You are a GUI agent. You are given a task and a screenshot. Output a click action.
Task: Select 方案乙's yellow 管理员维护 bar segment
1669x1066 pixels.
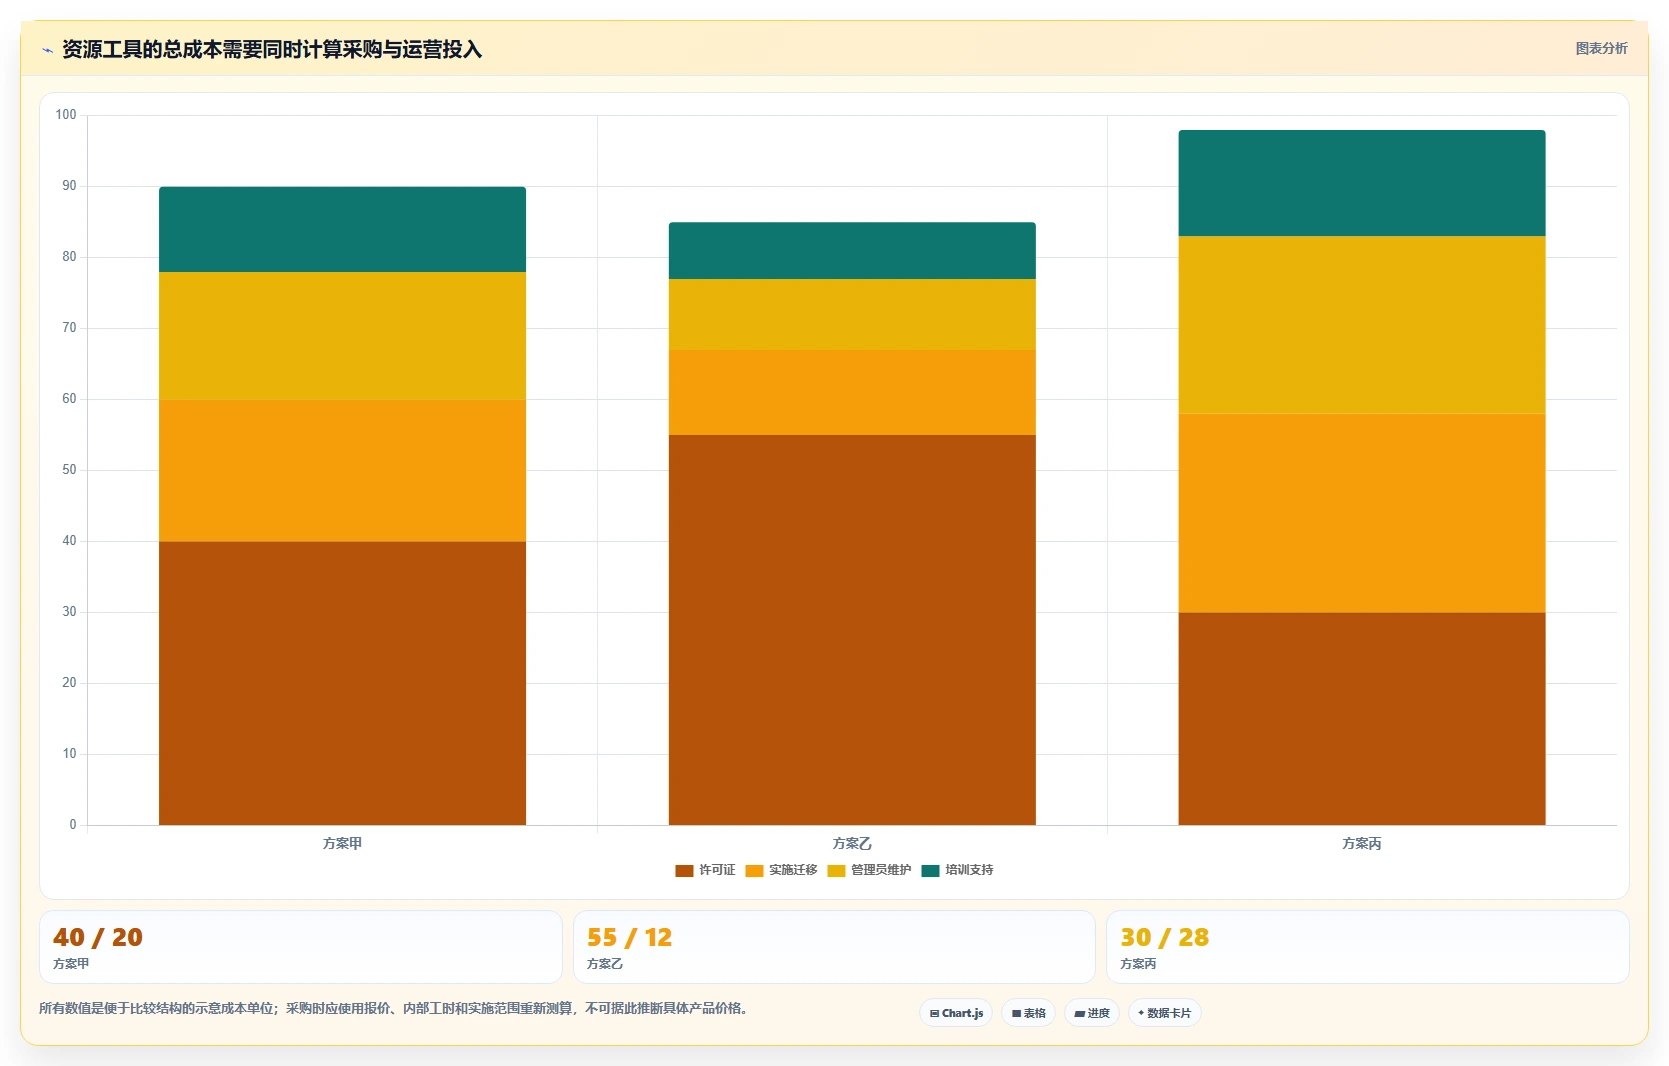(x=852, y=314)
